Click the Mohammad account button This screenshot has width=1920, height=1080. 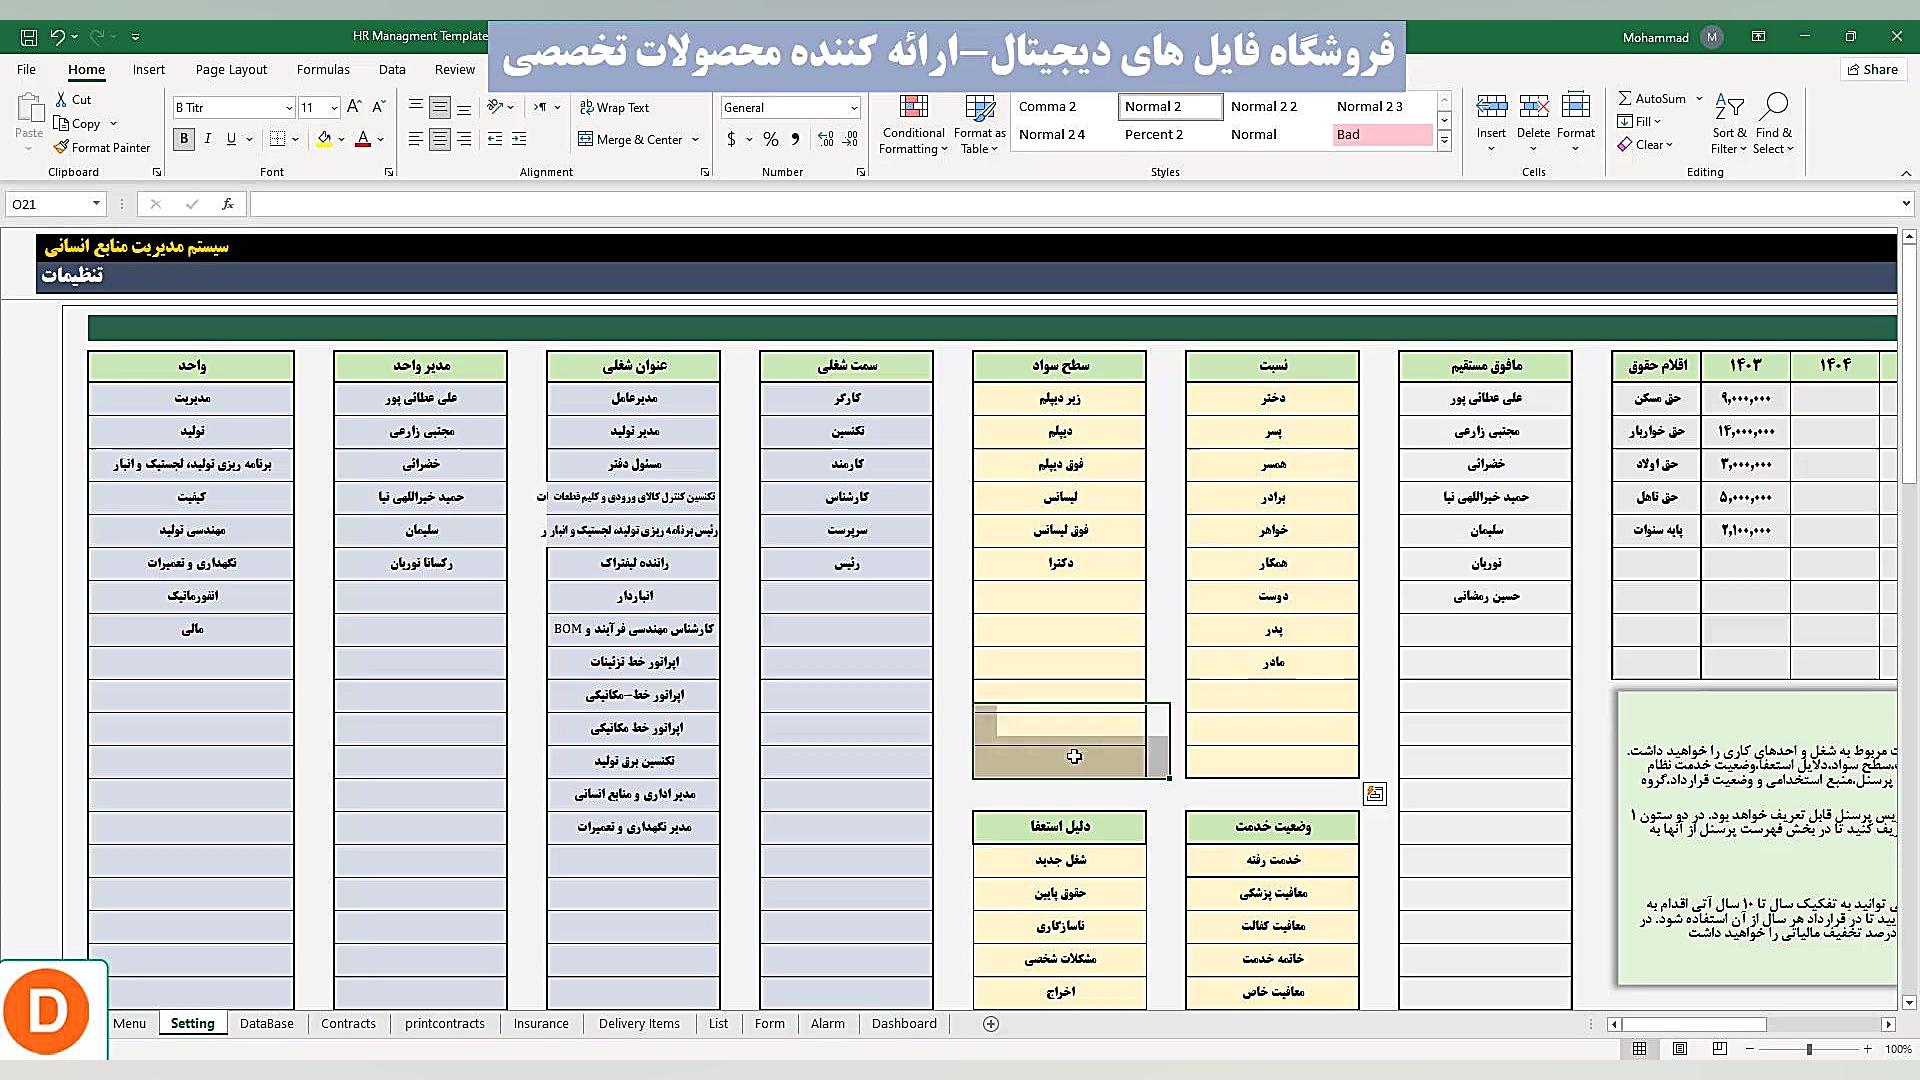(x=1672, y=37)
